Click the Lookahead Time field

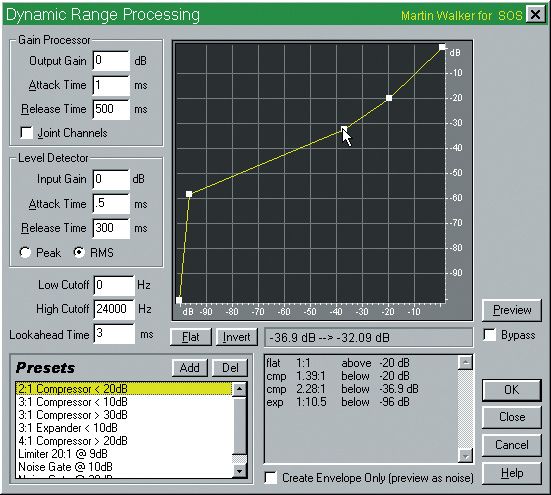point(114,334)
